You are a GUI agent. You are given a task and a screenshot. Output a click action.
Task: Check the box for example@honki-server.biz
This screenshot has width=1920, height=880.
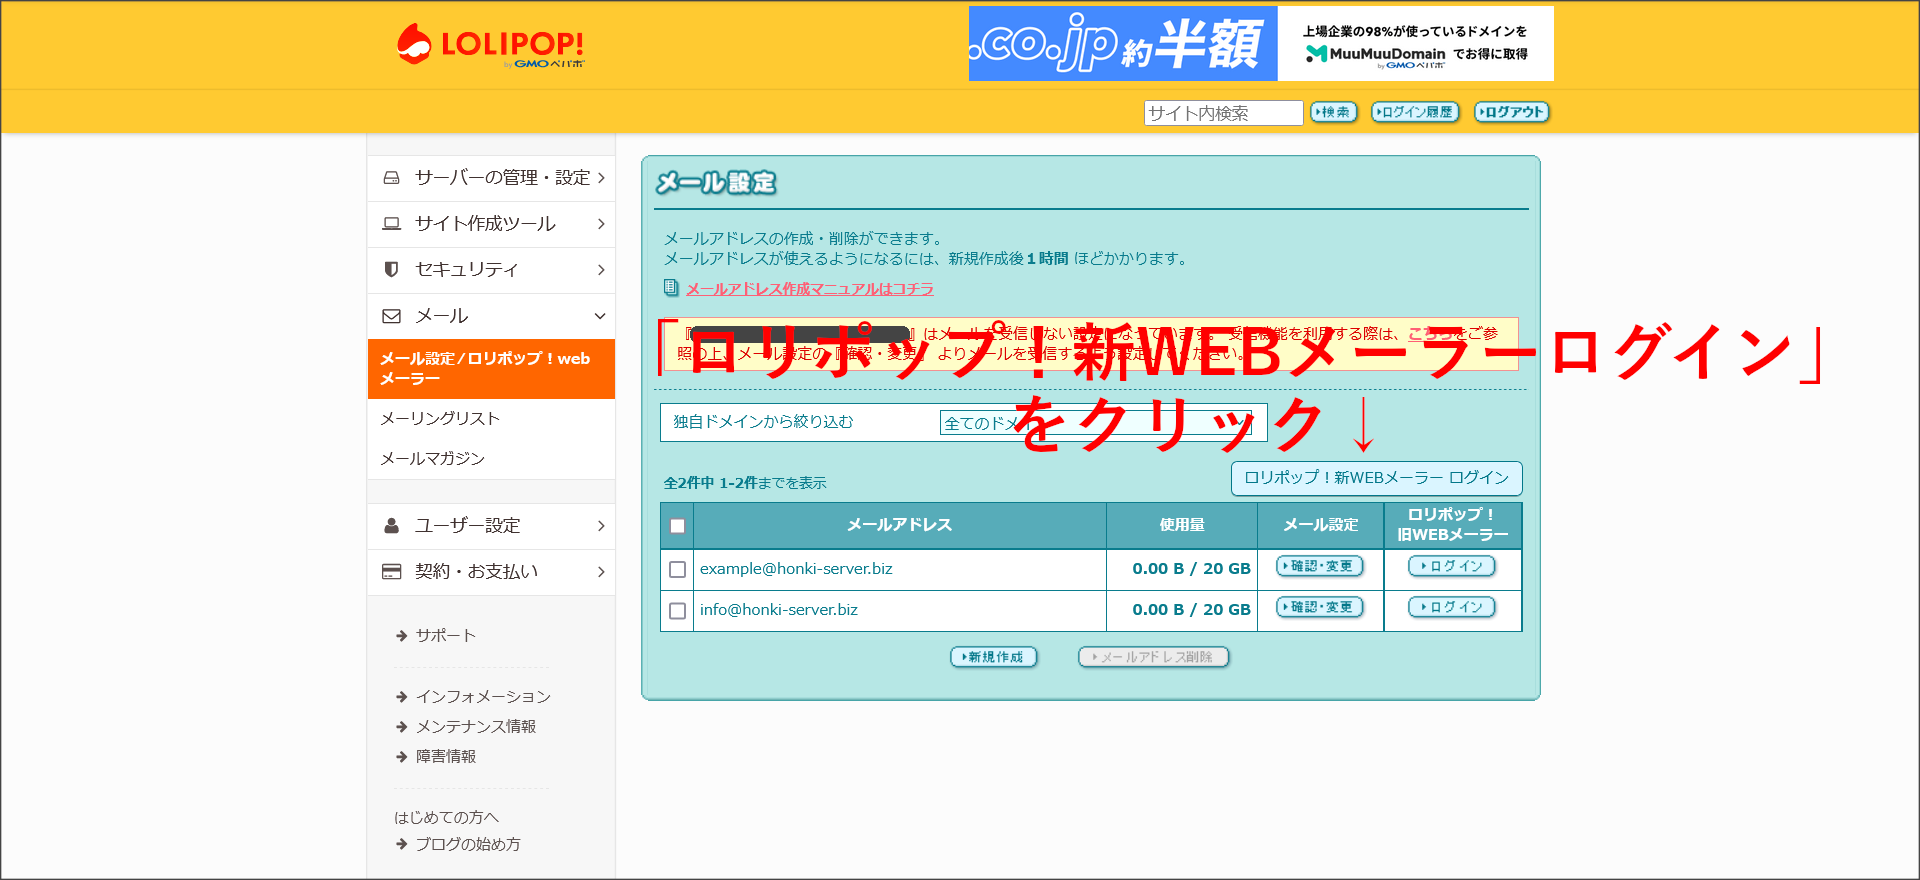(x=678, y=569)
